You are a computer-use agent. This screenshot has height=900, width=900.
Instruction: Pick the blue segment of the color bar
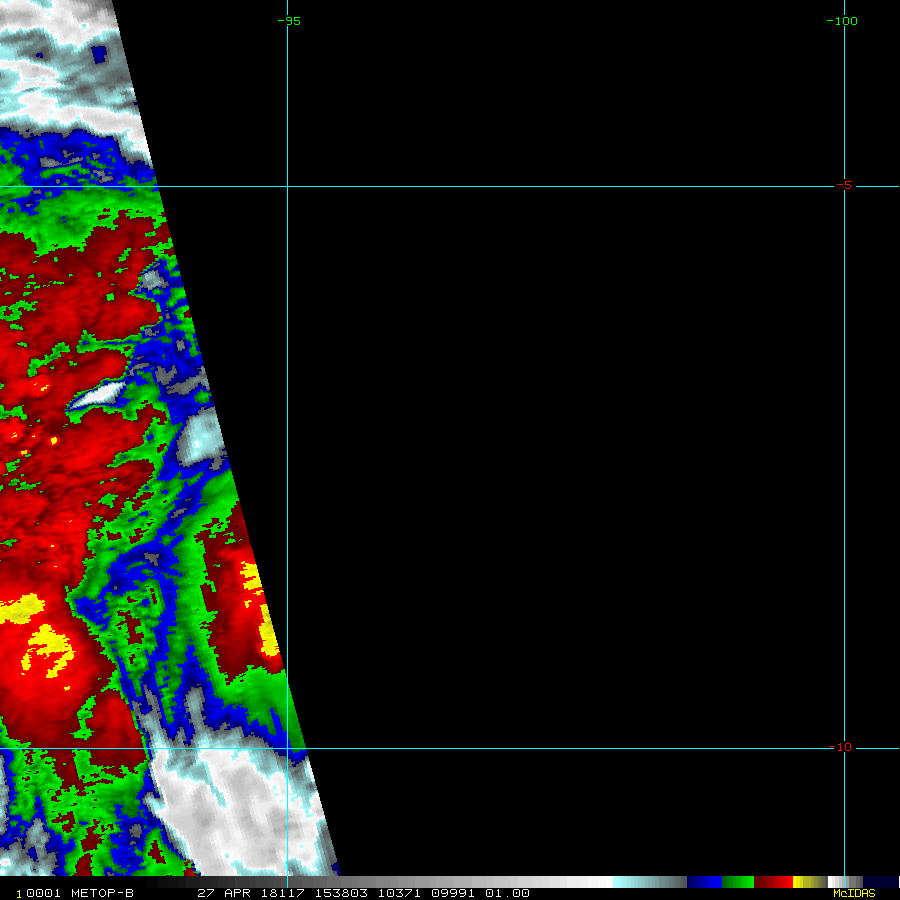(705, 882)
